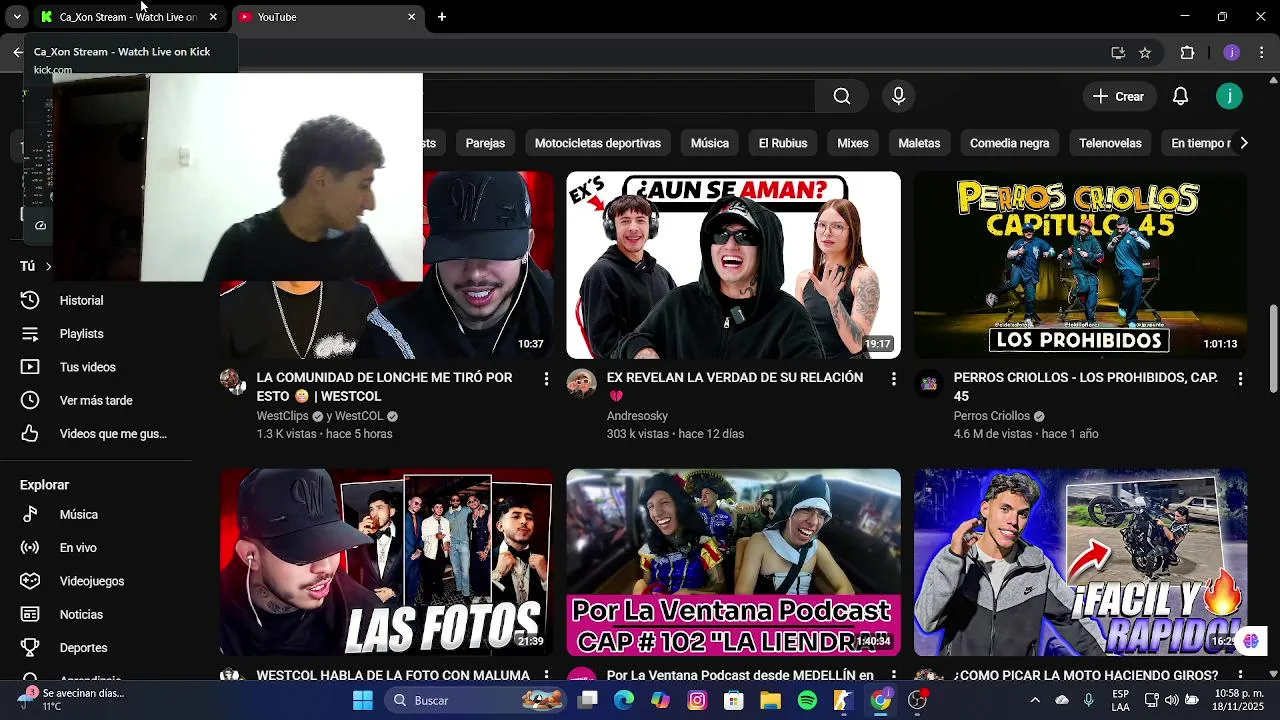
Task: Filter by Motocicletas deportivas chip
Action: [598, 143]
